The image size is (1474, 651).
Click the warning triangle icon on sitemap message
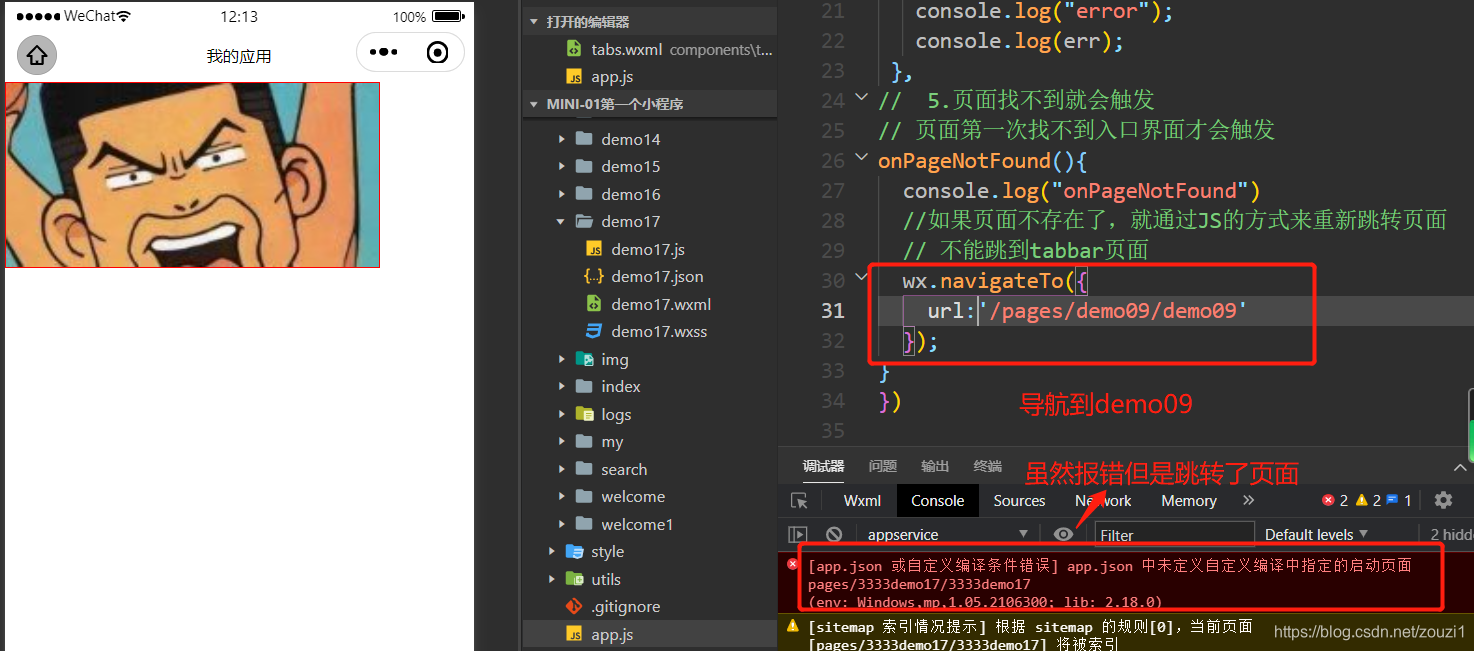pyautogui.click(x=793, y=626)
